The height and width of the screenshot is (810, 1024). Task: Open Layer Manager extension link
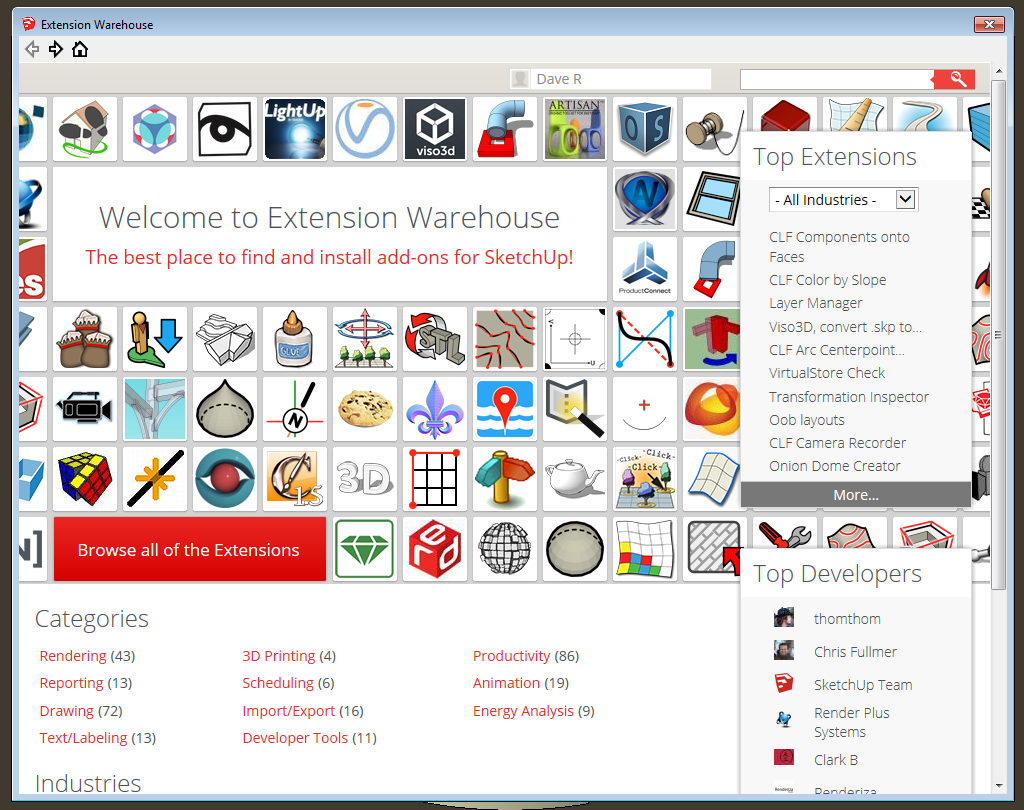816,303
